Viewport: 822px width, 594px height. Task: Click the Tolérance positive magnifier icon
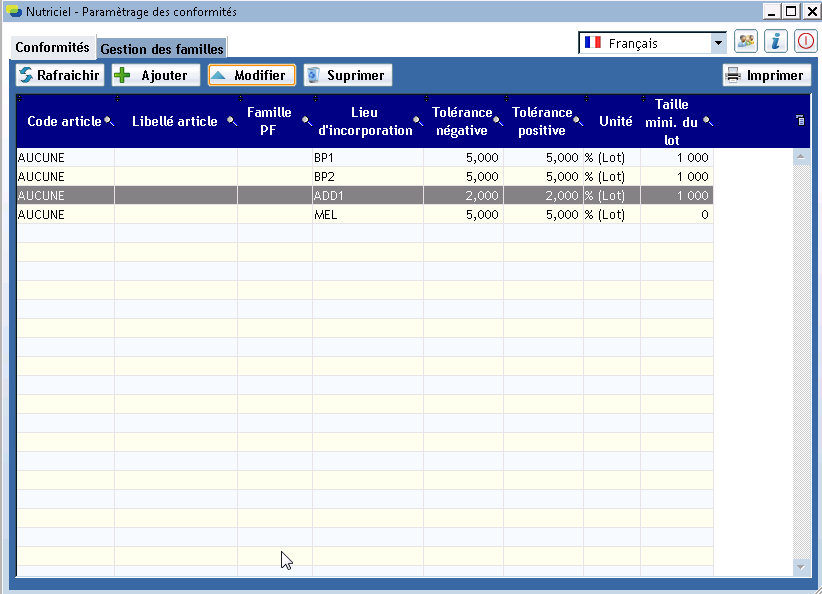(578, 121)
